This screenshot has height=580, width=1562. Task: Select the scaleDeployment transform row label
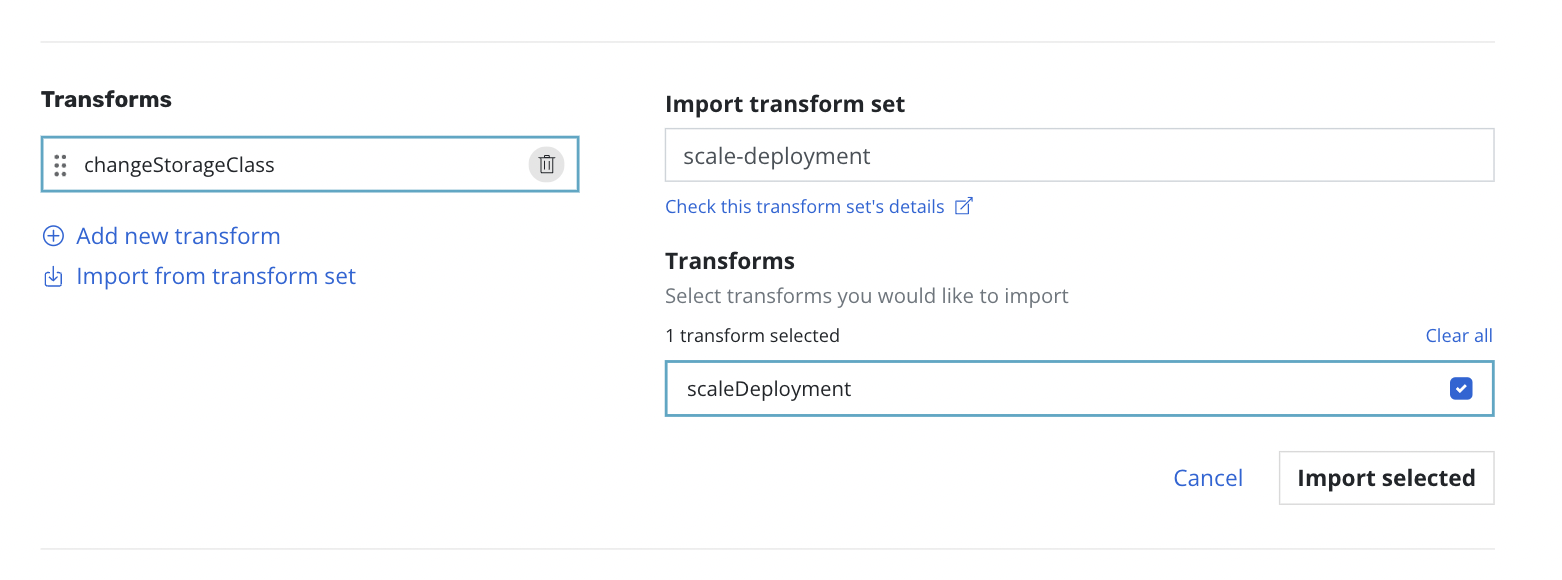click(769, 388)
